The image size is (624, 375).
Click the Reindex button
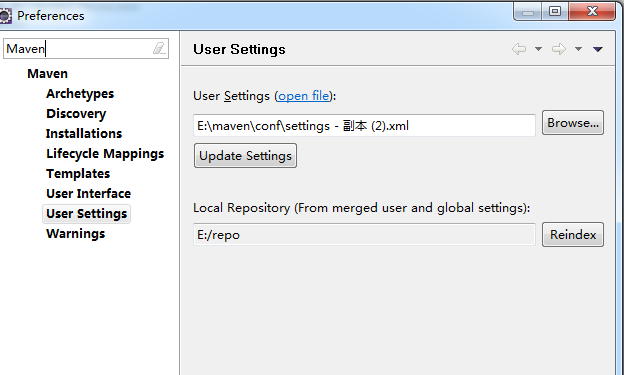tap(573, 234)
